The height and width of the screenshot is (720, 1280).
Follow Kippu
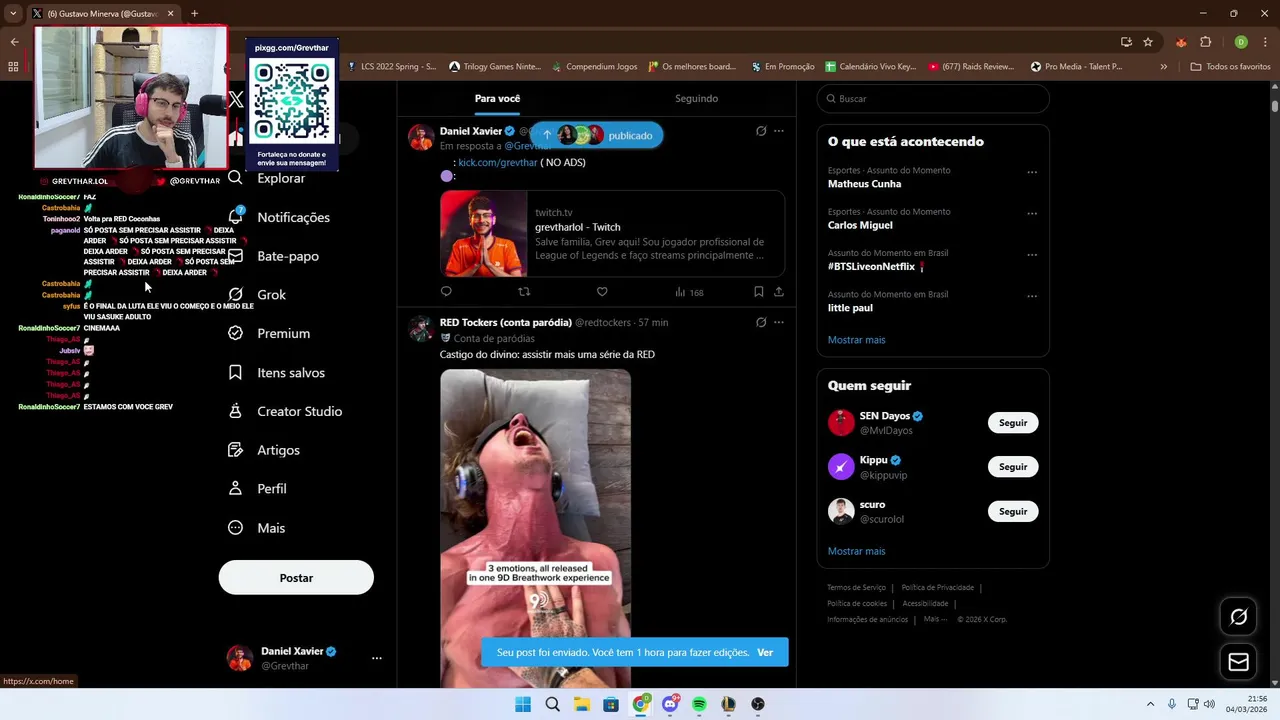pos(1013,467)
